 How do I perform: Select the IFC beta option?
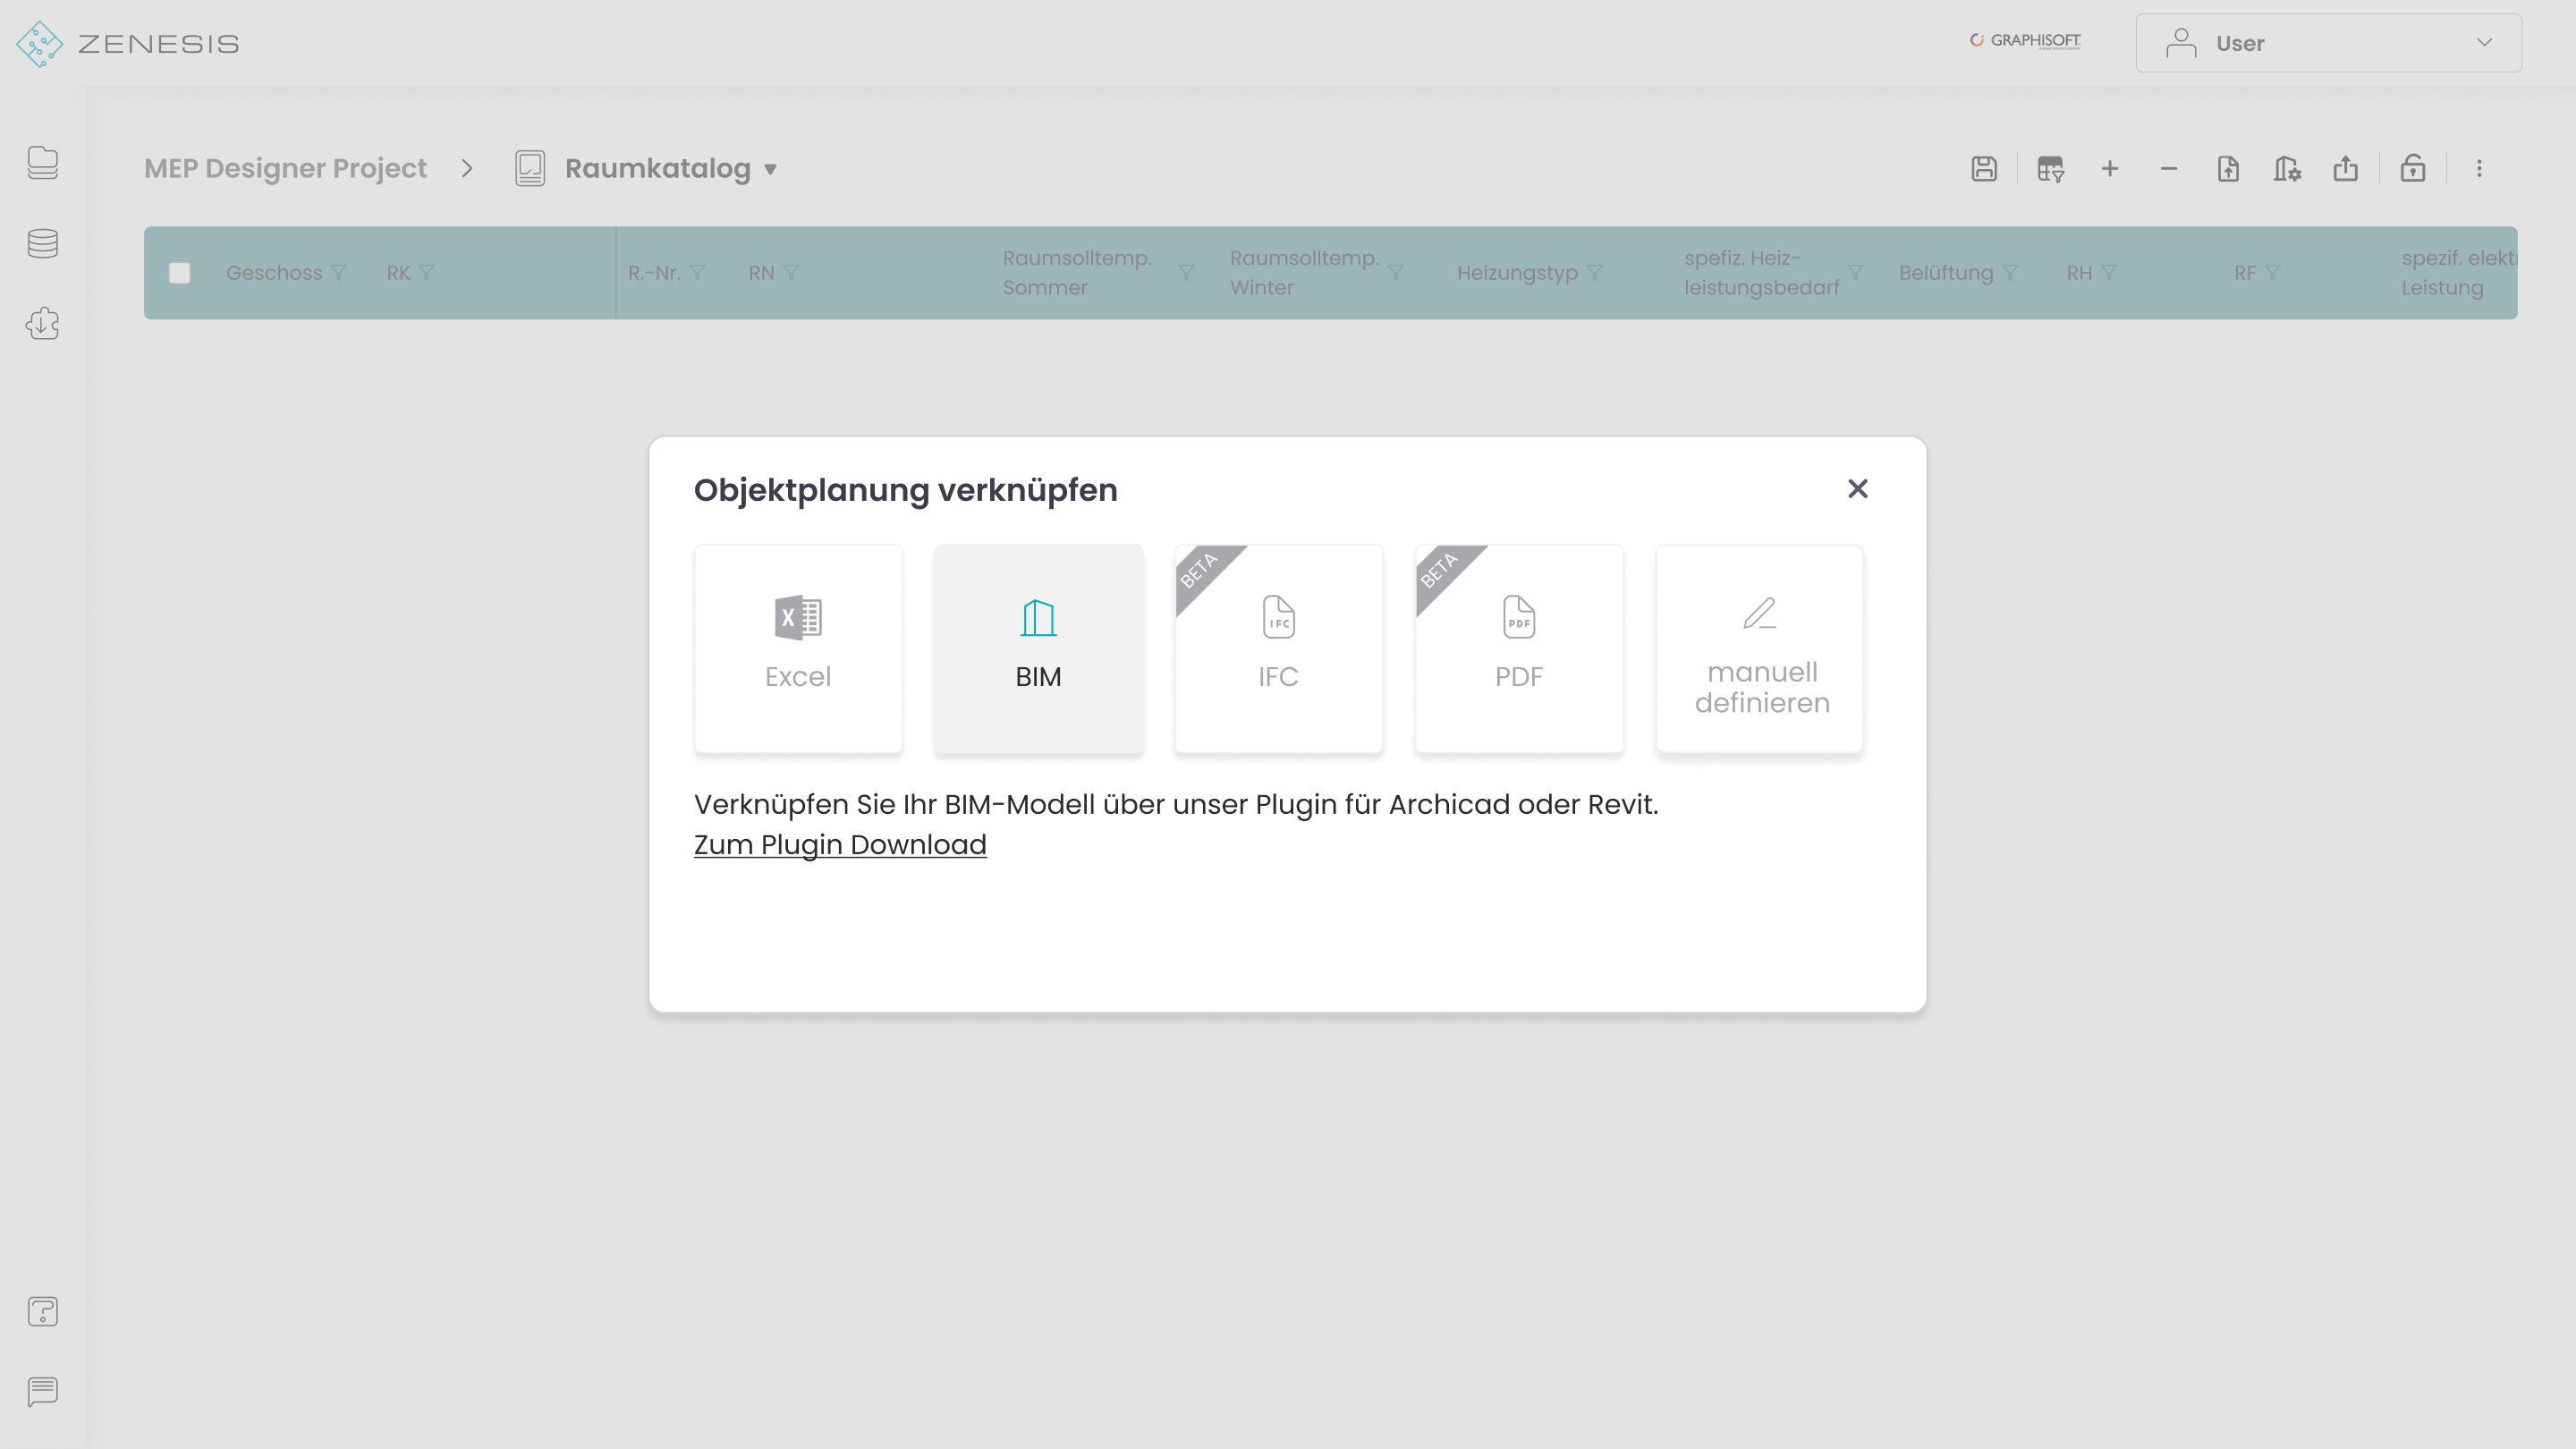pos(1278,648)
